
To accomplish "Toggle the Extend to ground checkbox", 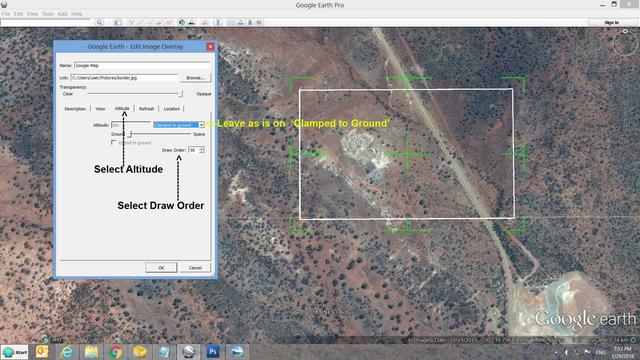I will click(113, 142).
